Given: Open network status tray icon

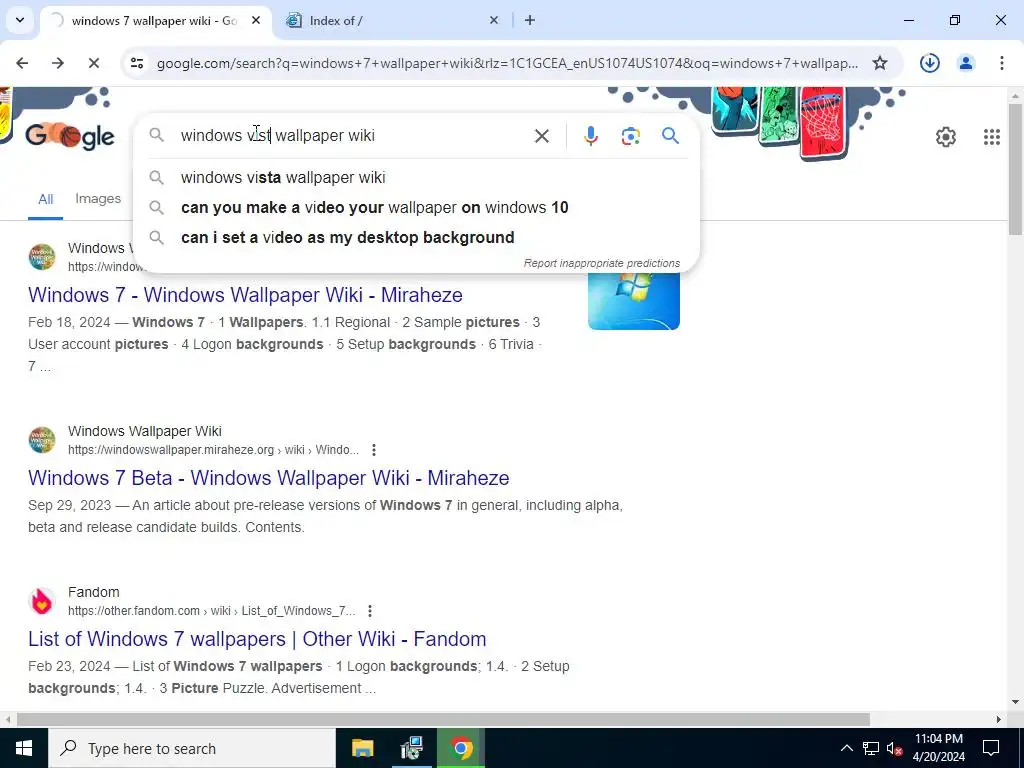Looking at the screenshot, I should coord(871,748).
